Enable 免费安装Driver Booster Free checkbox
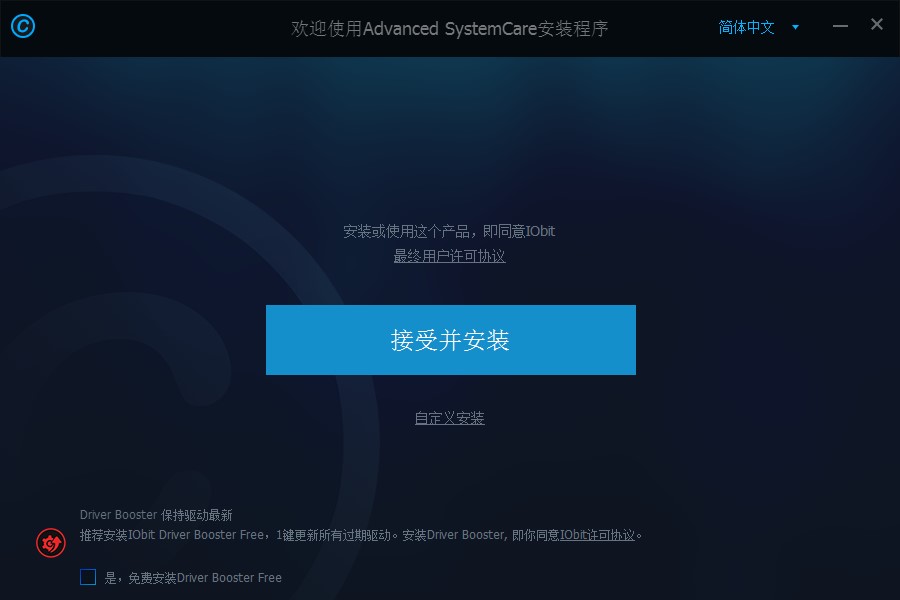900x600 pixels. pyautogui.click(x=88, y=577)
